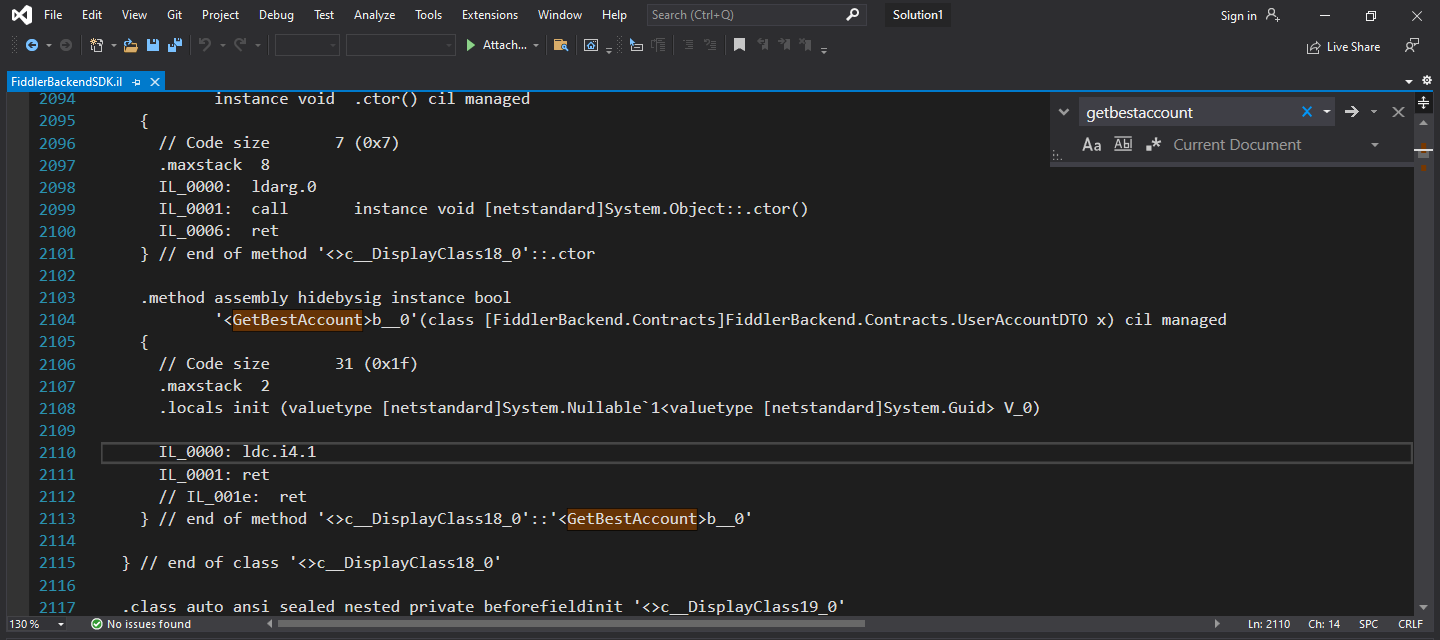Toggle Match Whole Word in find box

click(1123, 145)
